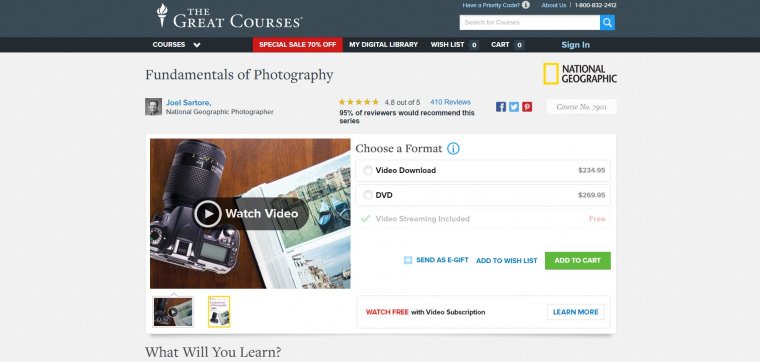
Task: Click the search magnifier button
Action: pyautogui.click(x=607, y=22)
